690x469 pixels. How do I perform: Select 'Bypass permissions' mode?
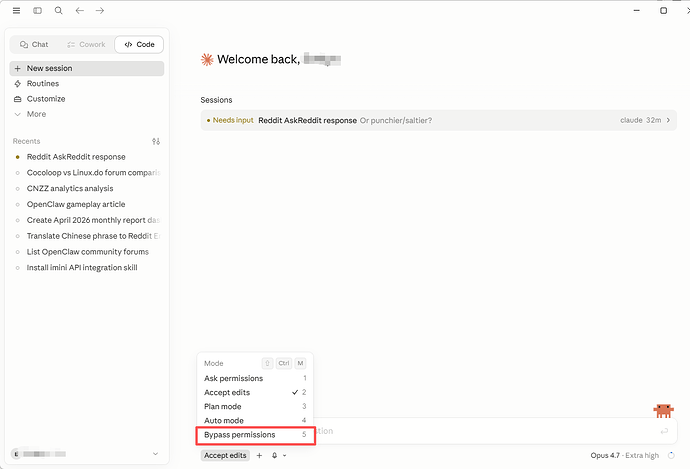point(255,435)
